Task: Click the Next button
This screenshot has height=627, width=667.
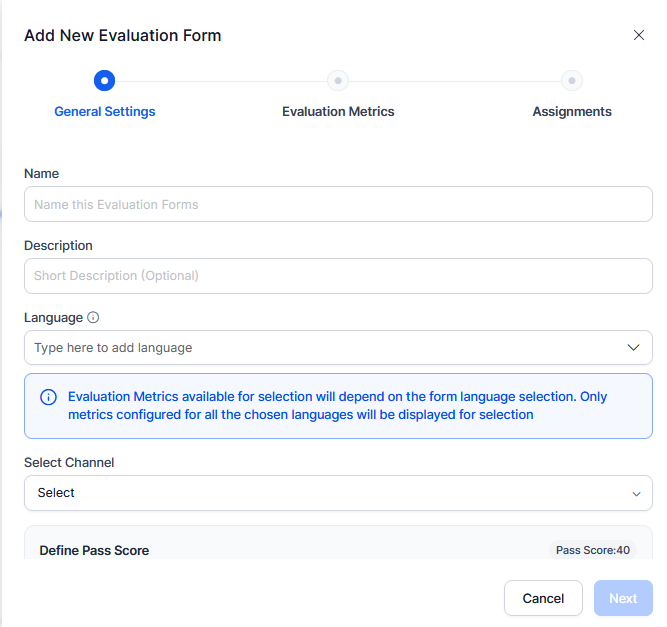Action: click(x=623, y=598)
